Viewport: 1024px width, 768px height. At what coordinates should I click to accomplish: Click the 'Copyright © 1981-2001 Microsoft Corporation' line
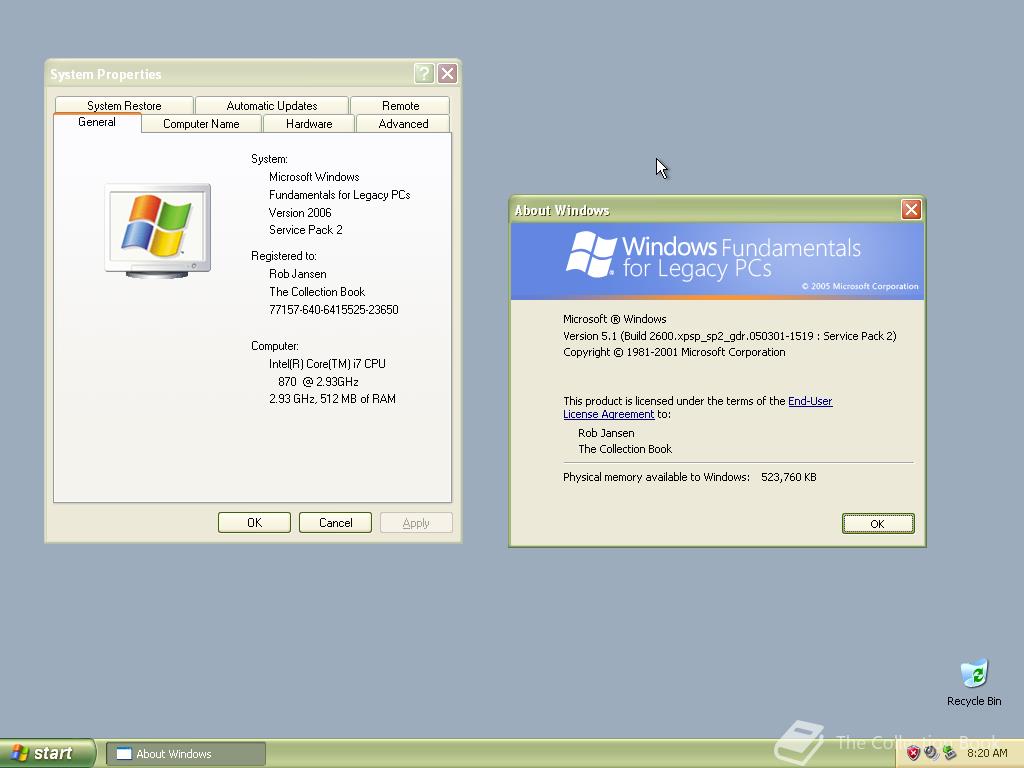pos(674,352)
